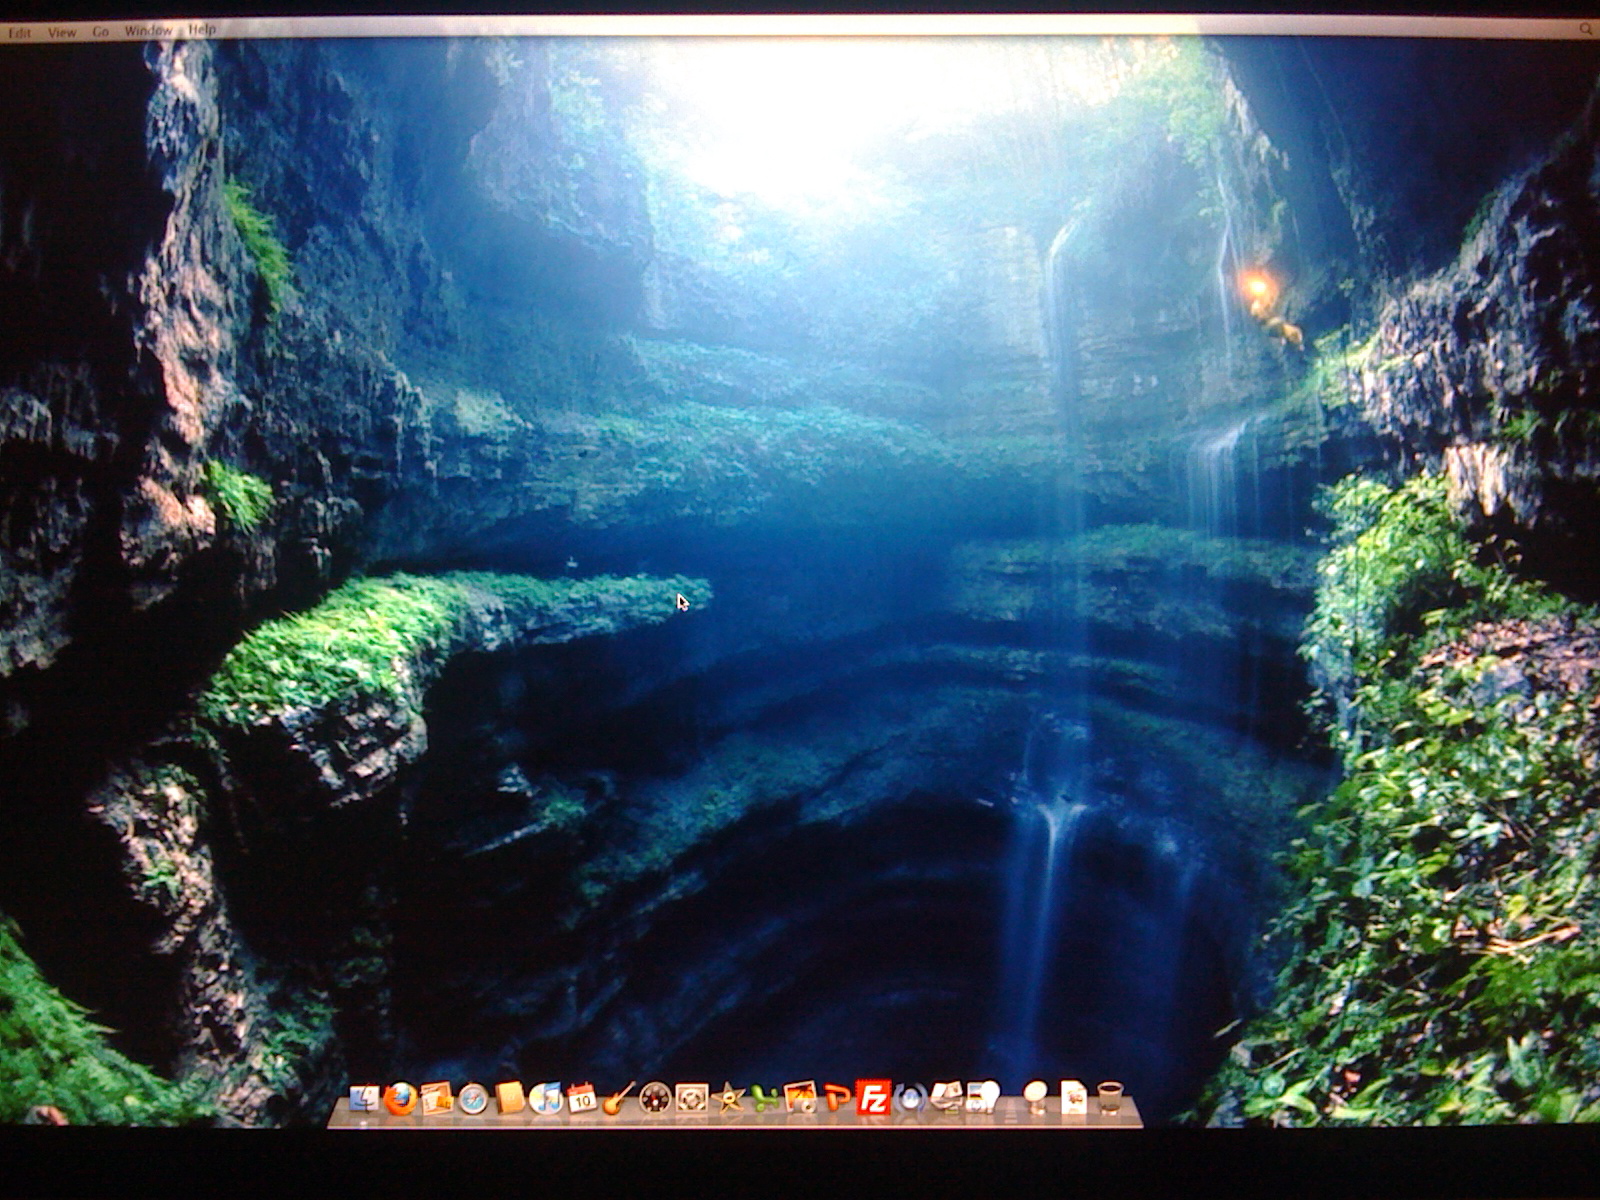The height and width of the screenshot is (1200, 1600).
Task: Open the View menu
Action: [62, 32]
